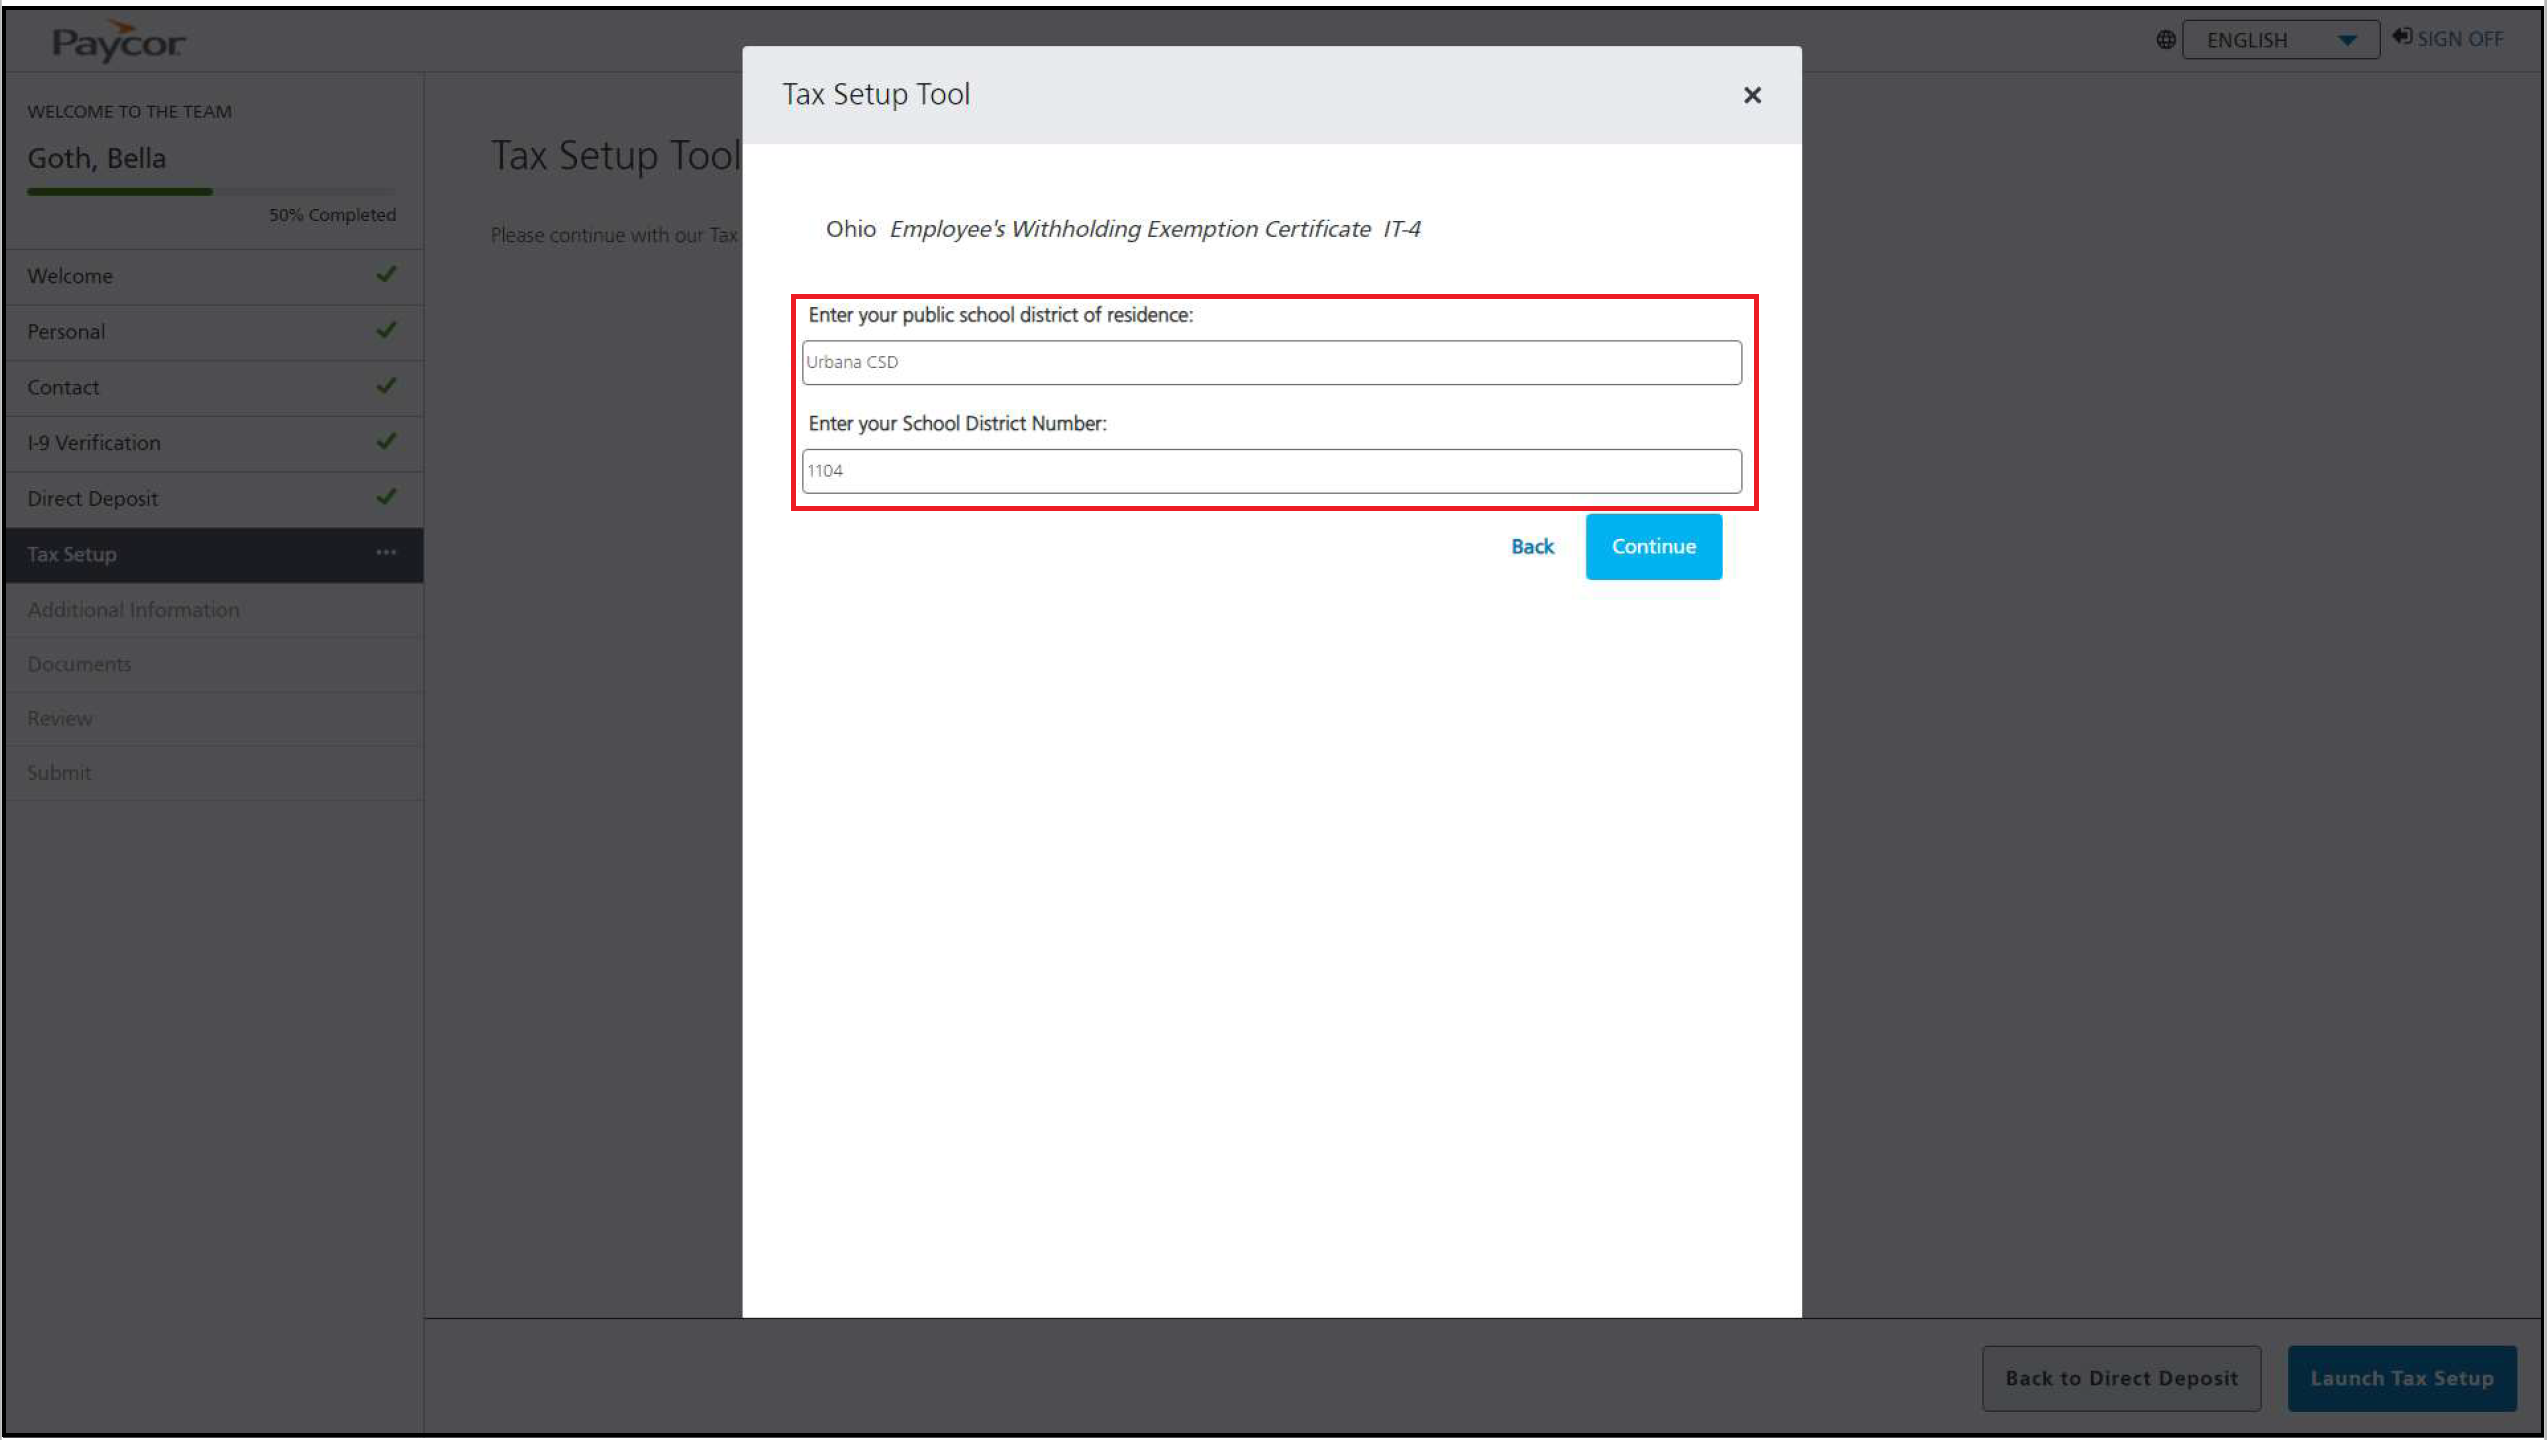This screenshot has height=1440, width=2547.
Task: Select Documents in the sidebar
Action: tap(79, 664)
